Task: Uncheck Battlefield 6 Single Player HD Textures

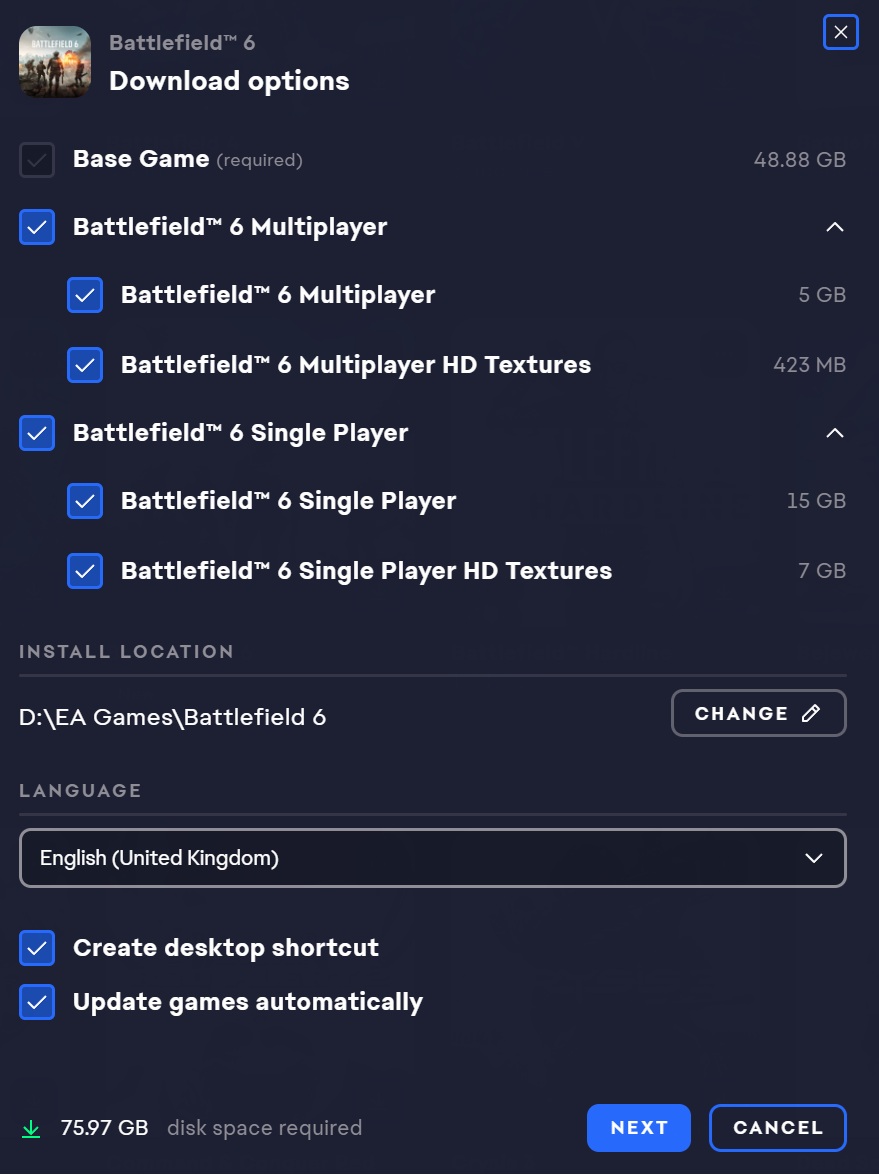Action: coord(85,571)
